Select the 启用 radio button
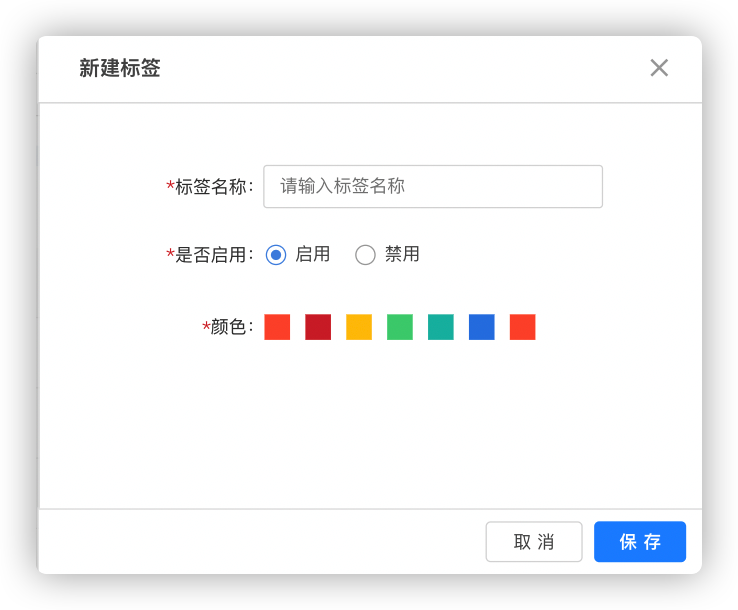The height and width of the screenshot is (610, 738). [276, 255]
